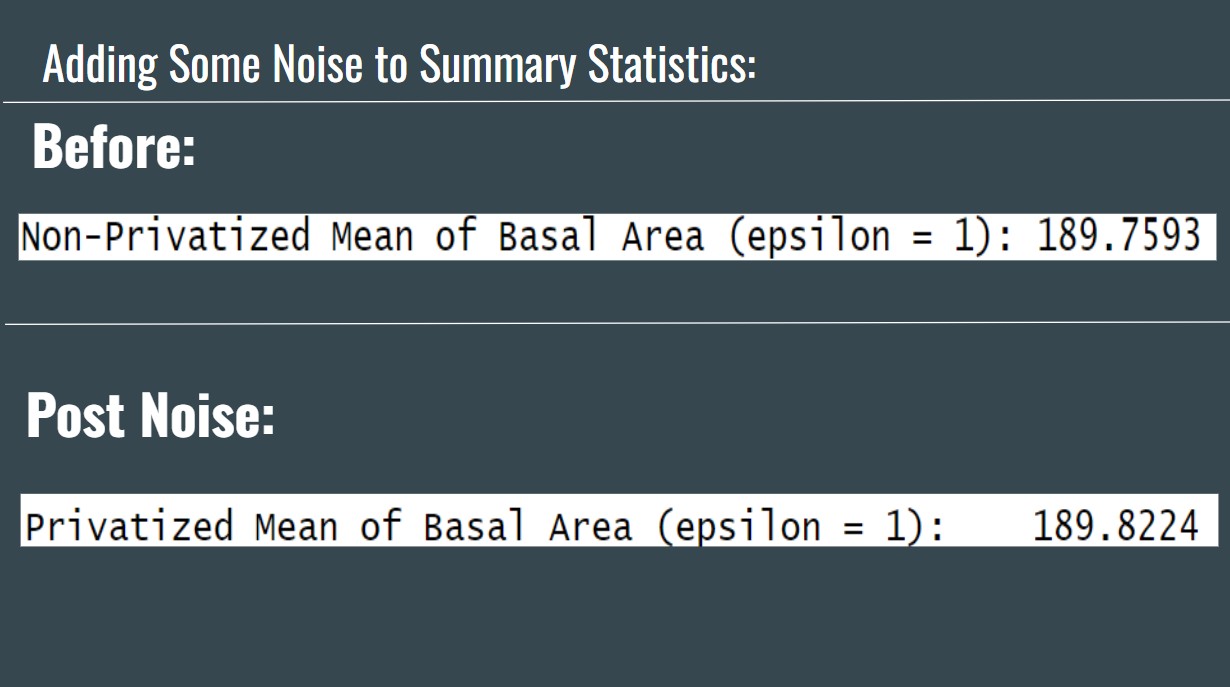Click the word 'Adding' in the title
Screen dimensions: 1230x687
coord(99,66)
